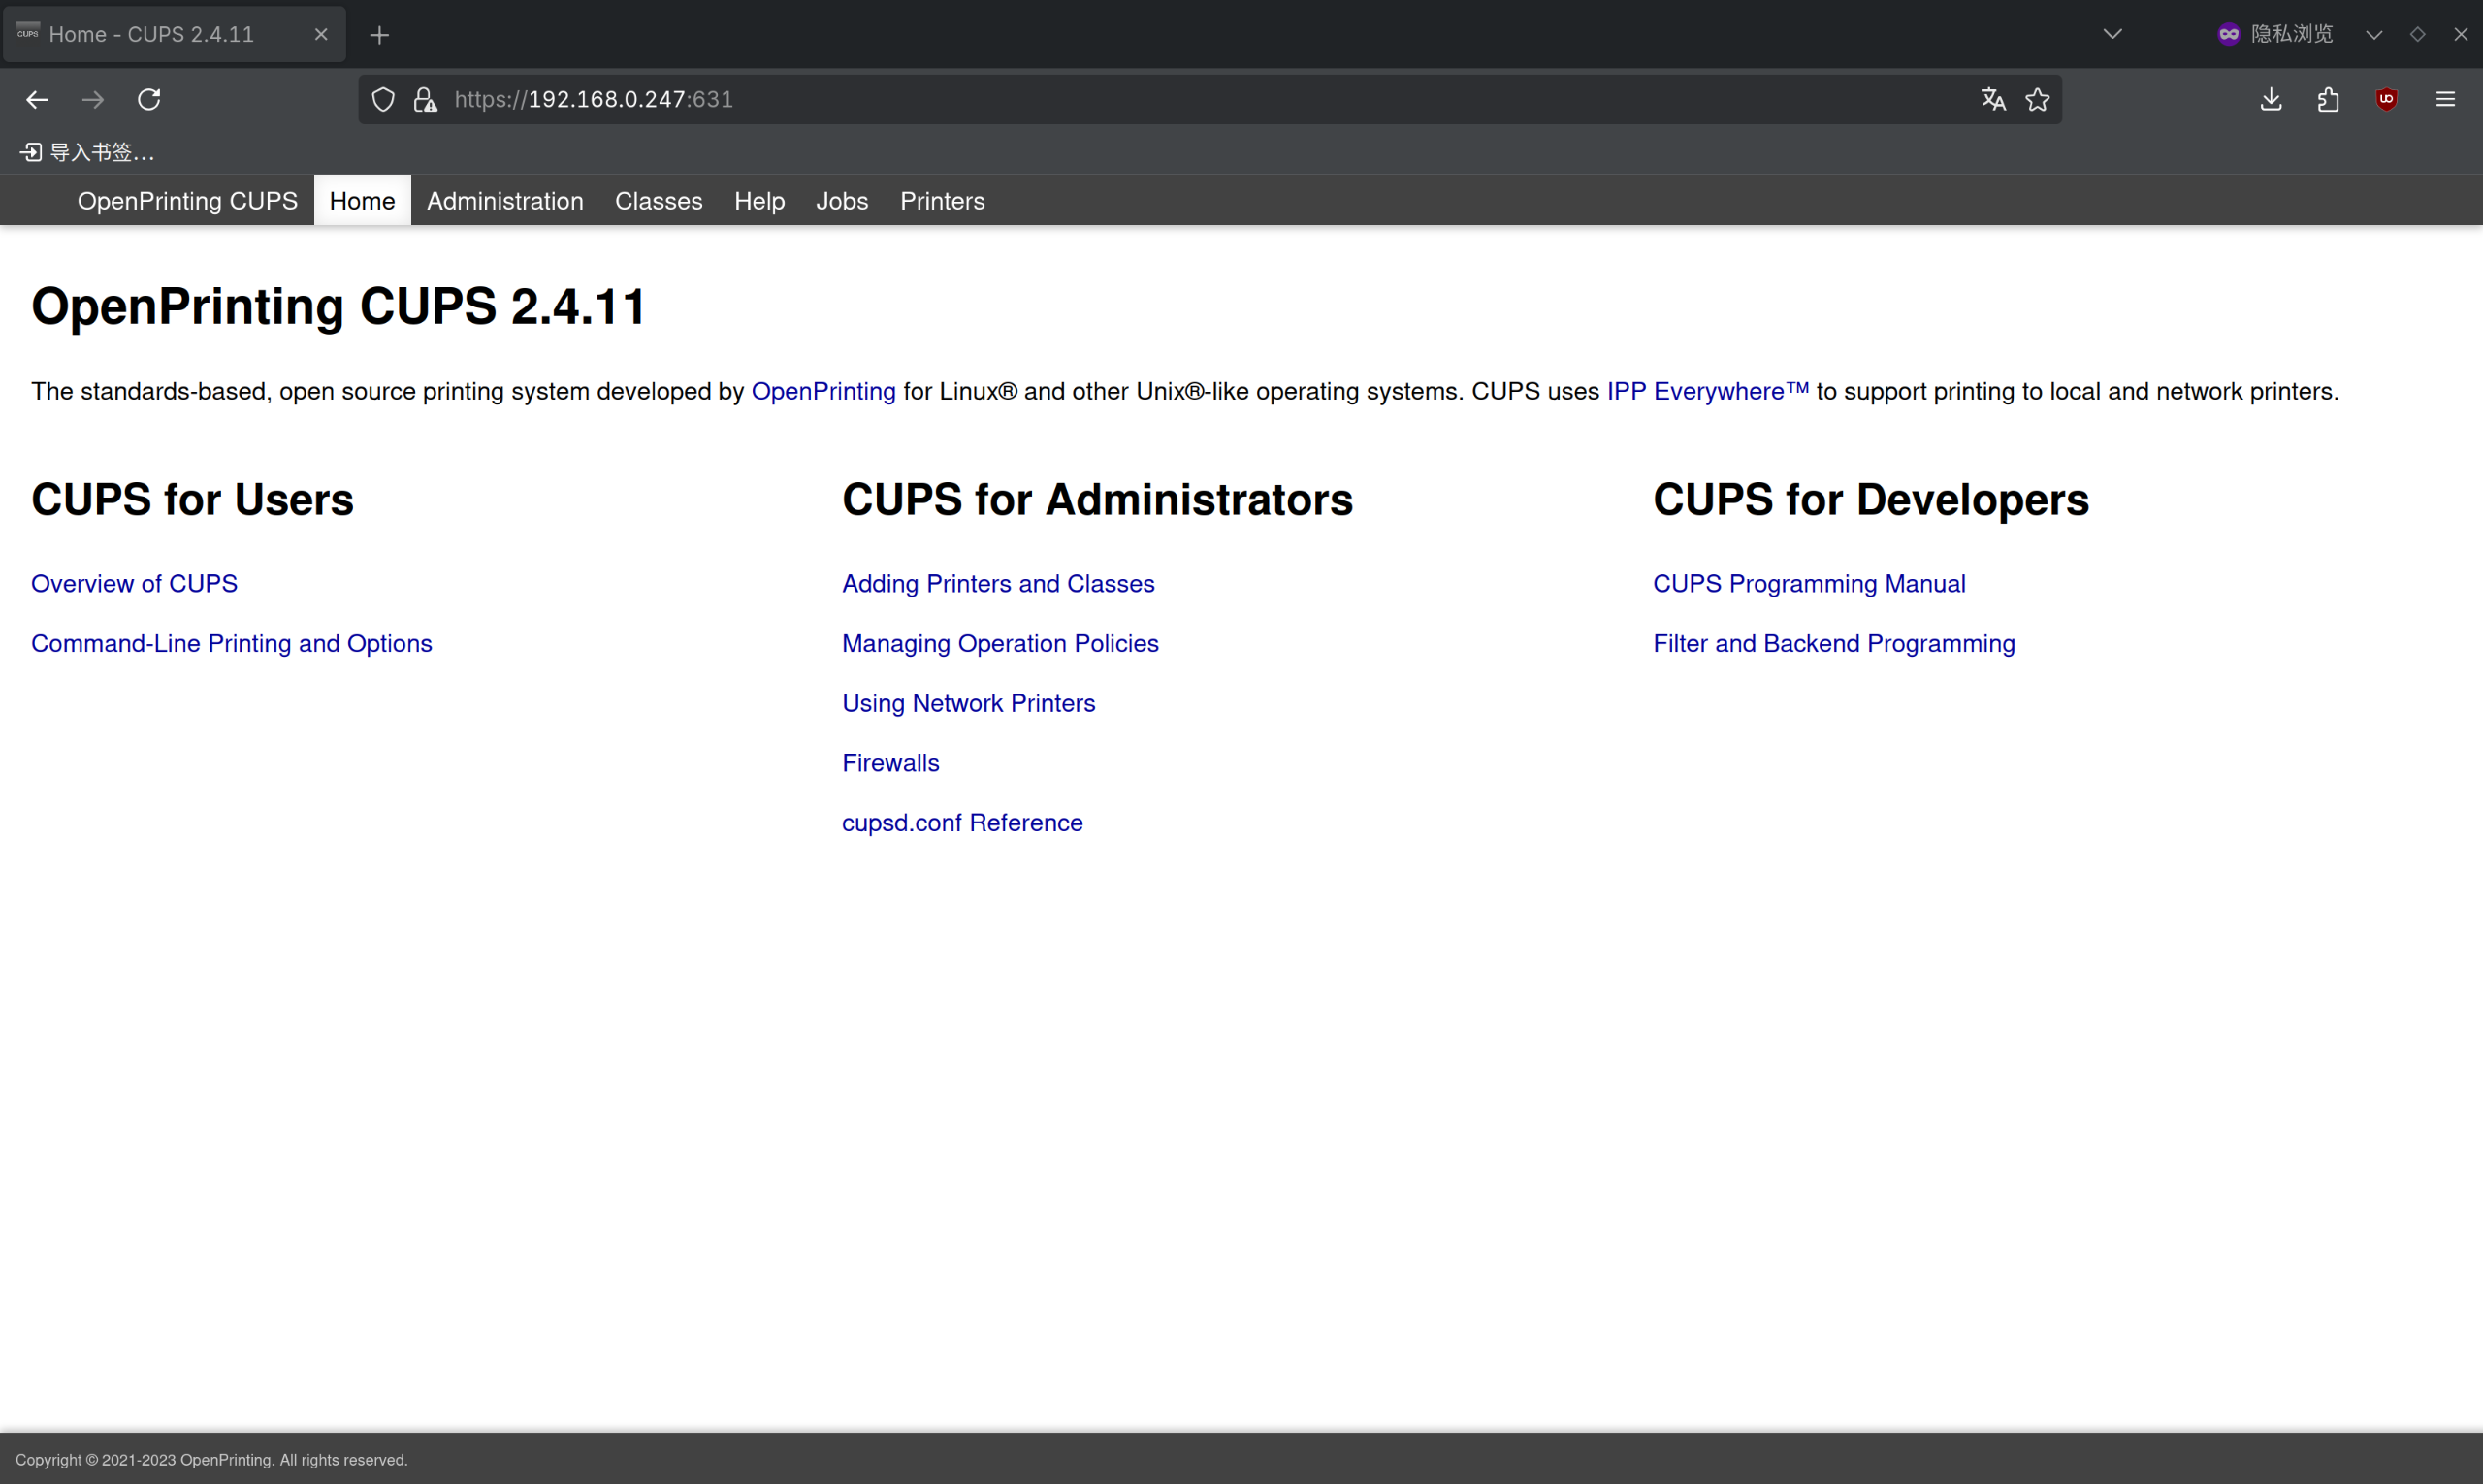Click the private browsing mask icon
This screenshot has width=2483, height=1484.
2228,34
